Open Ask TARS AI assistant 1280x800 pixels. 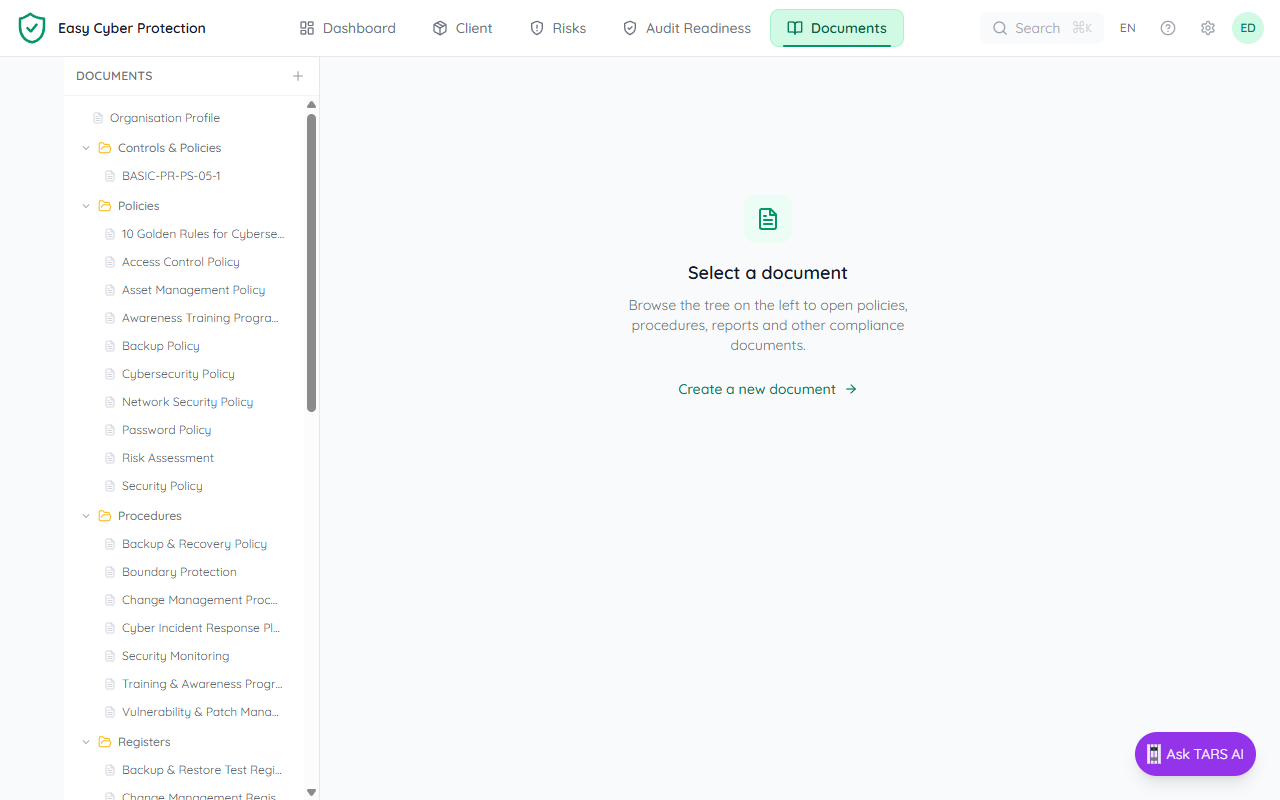pos(1195,754)
